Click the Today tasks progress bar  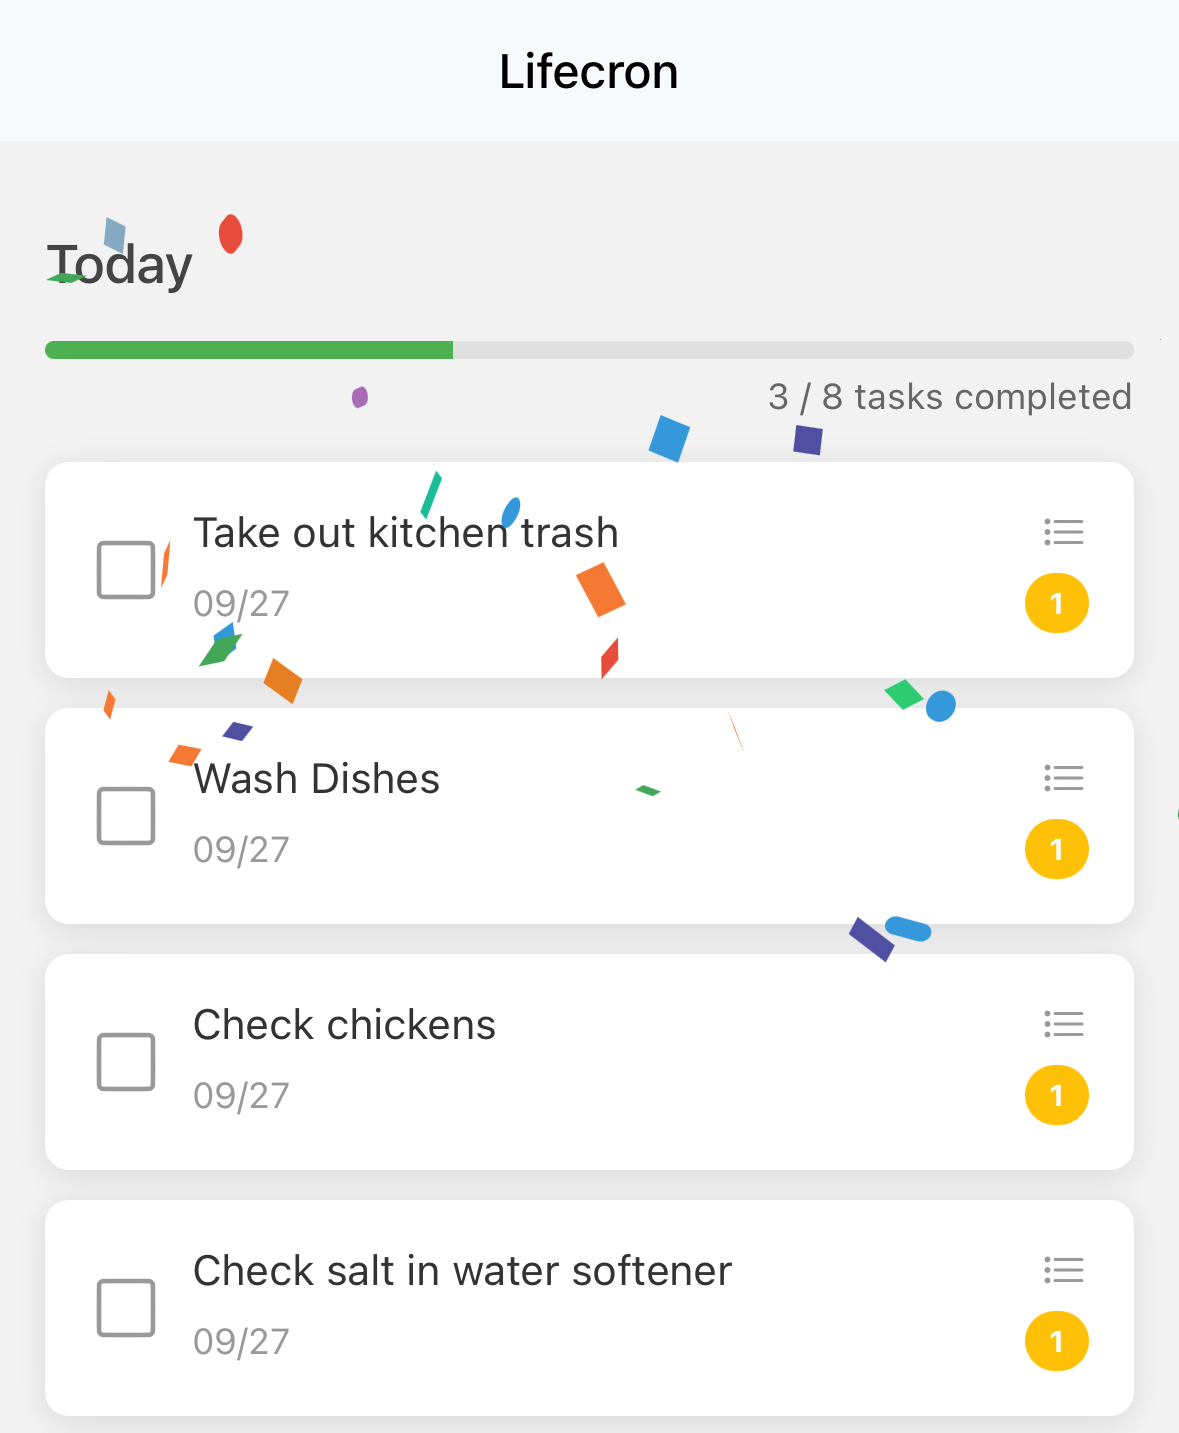(589, 350)
